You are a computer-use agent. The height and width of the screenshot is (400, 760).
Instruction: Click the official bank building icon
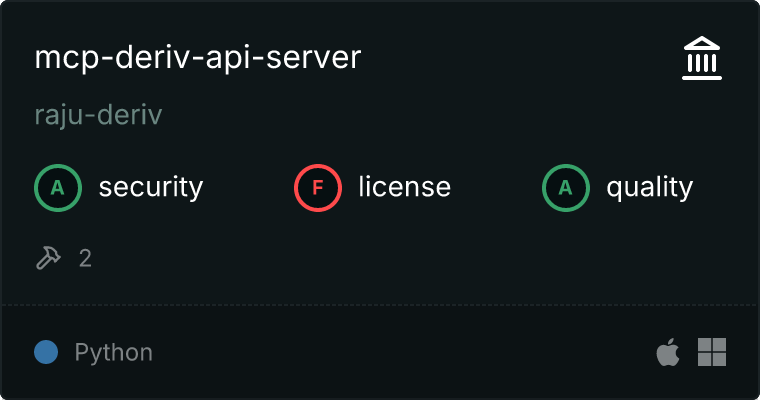(701, 60)
